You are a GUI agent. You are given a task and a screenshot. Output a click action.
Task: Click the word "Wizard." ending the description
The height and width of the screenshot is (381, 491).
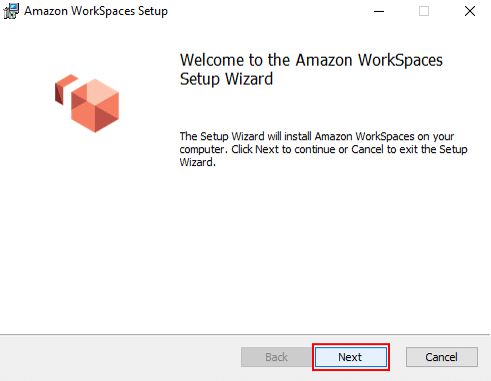coord(198,162)
